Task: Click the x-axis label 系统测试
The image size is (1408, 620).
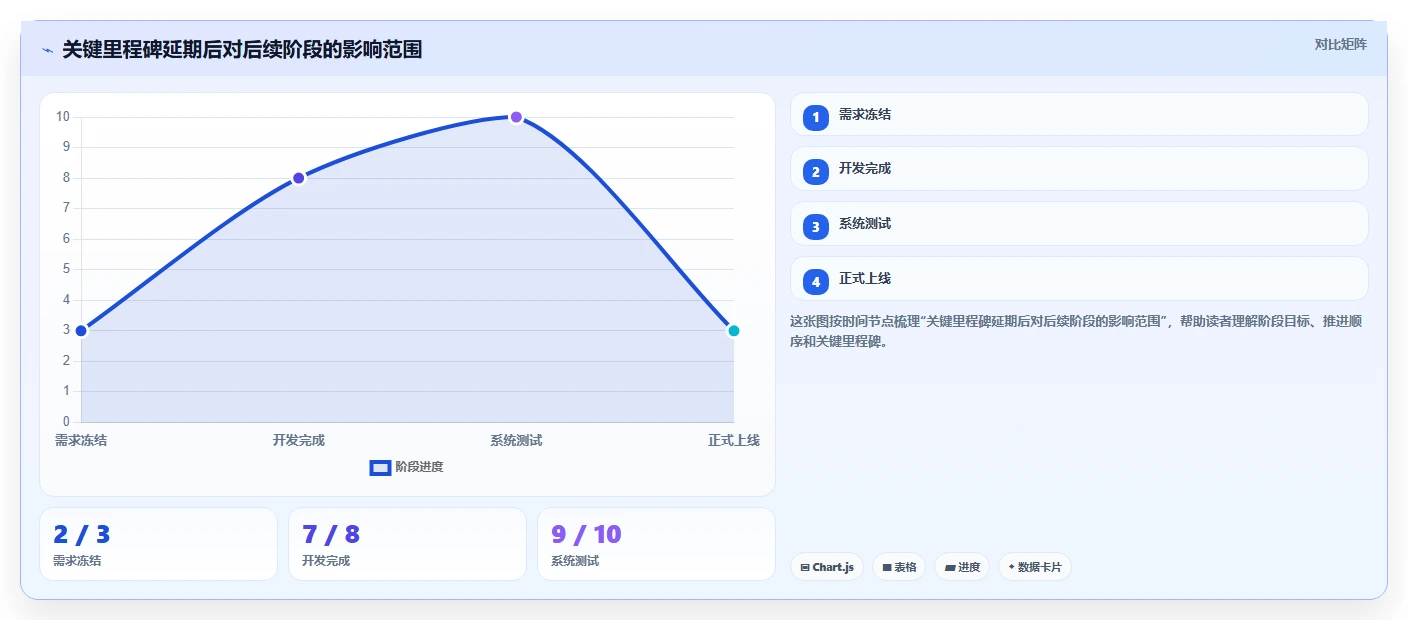Action: [516, 440]
